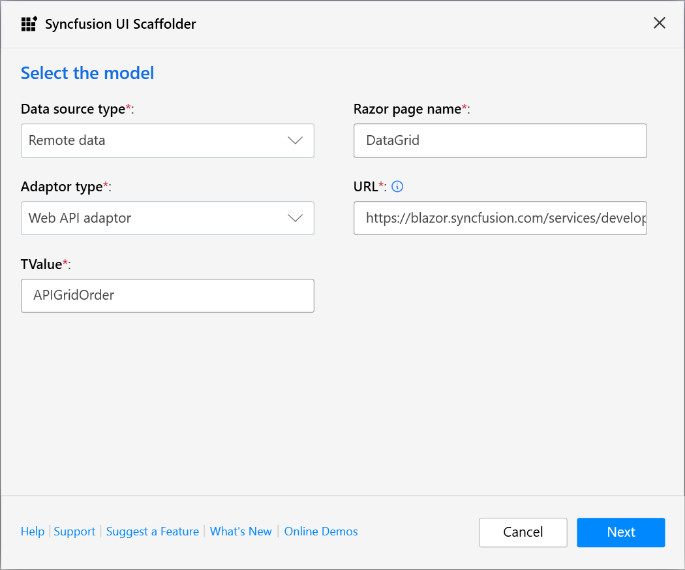Proceed with the Next button
The width and height of the screenshot is (685, 570).
click(x=620, y=532)
